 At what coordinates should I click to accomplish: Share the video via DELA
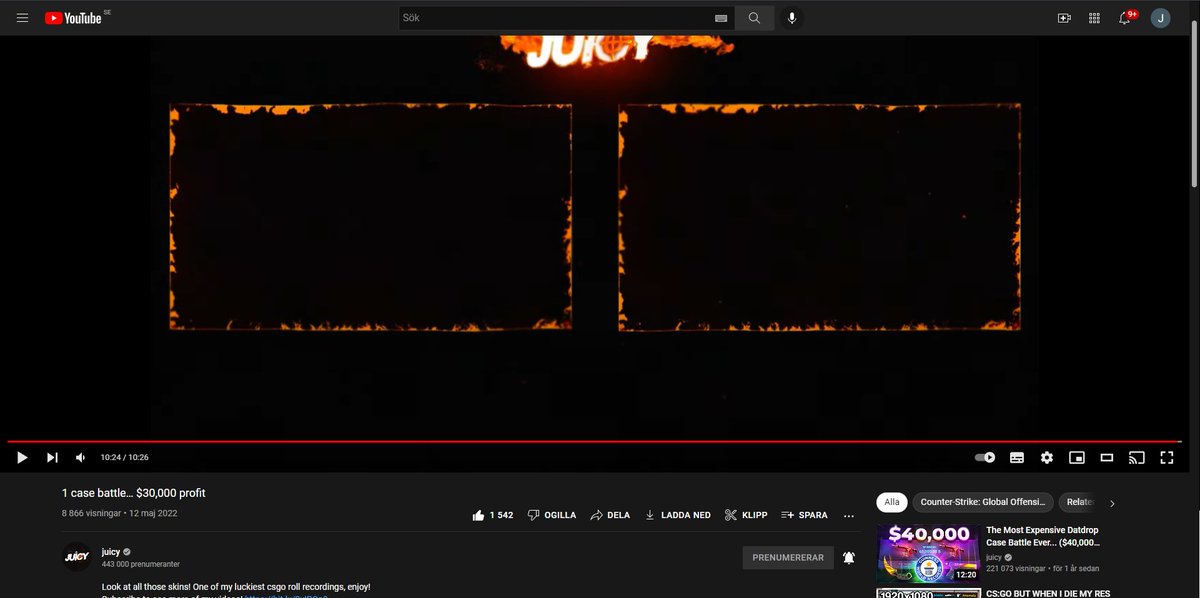coord(610,515)
